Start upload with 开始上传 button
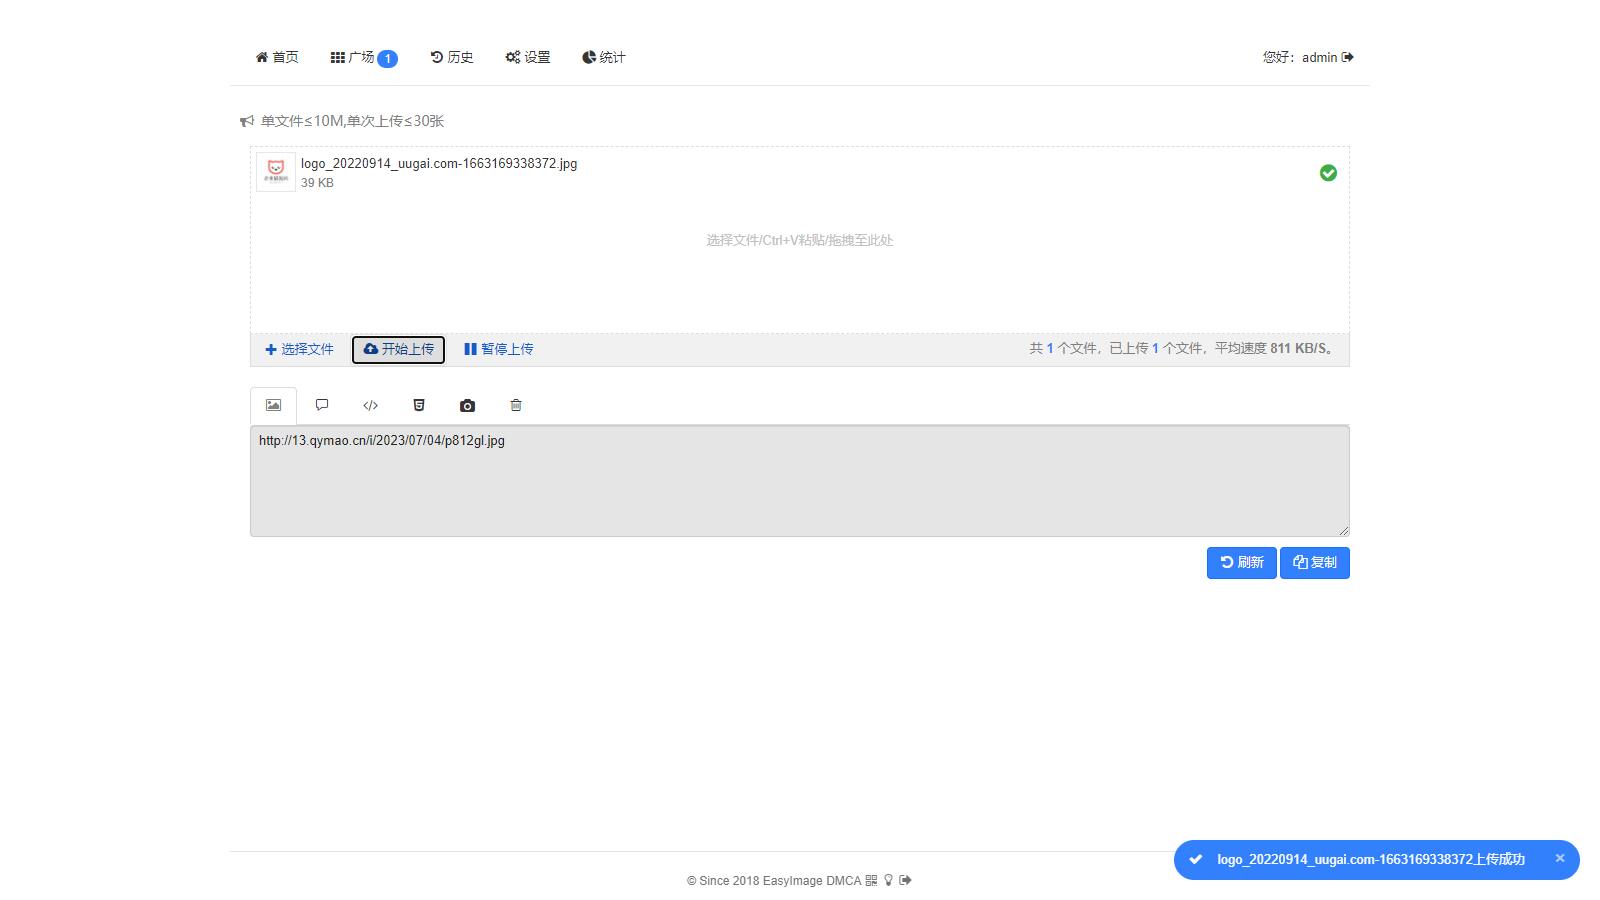 [x=398, y=349]
